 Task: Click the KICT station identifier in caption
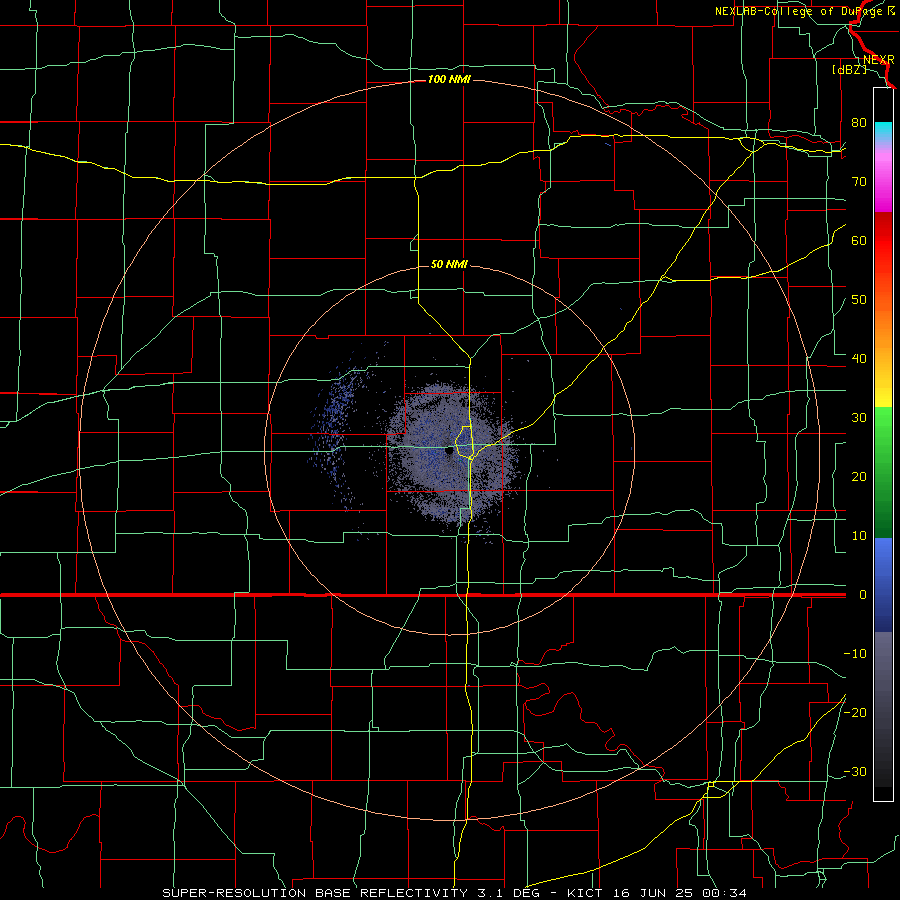[585, 893]
